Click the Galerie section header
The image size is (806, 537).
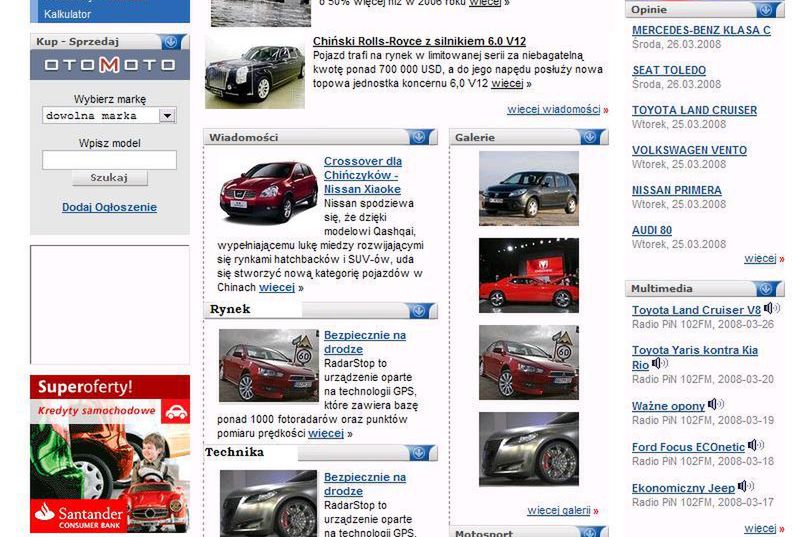coord(529,137)
